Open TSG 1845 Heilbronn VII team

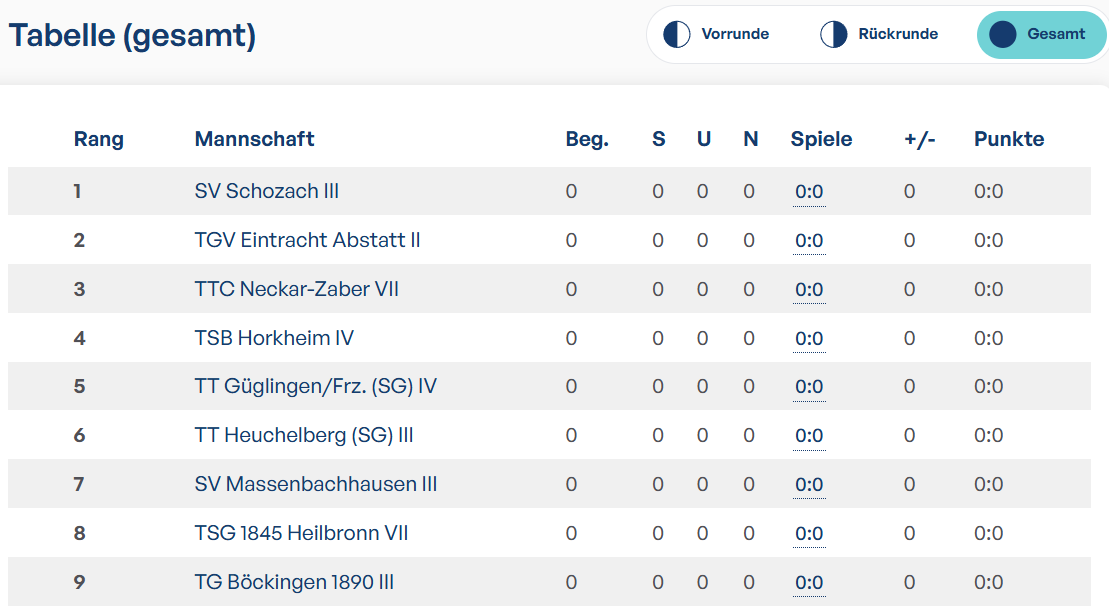pos(301,533)
